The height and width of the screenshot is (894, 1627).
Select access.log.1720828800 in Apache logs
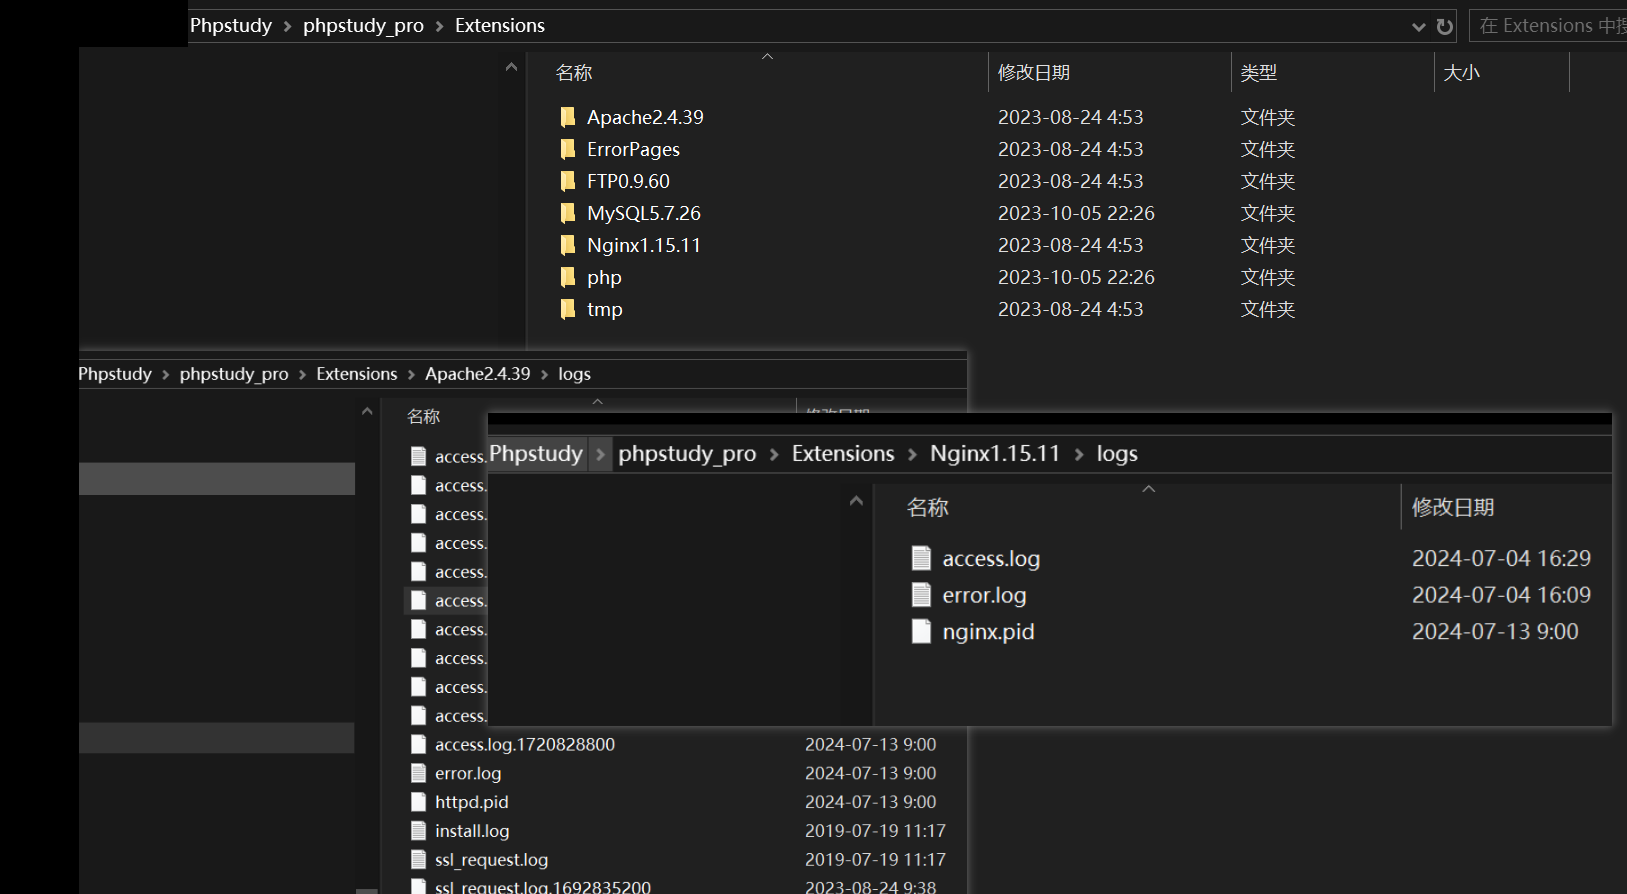pos(525,744)
